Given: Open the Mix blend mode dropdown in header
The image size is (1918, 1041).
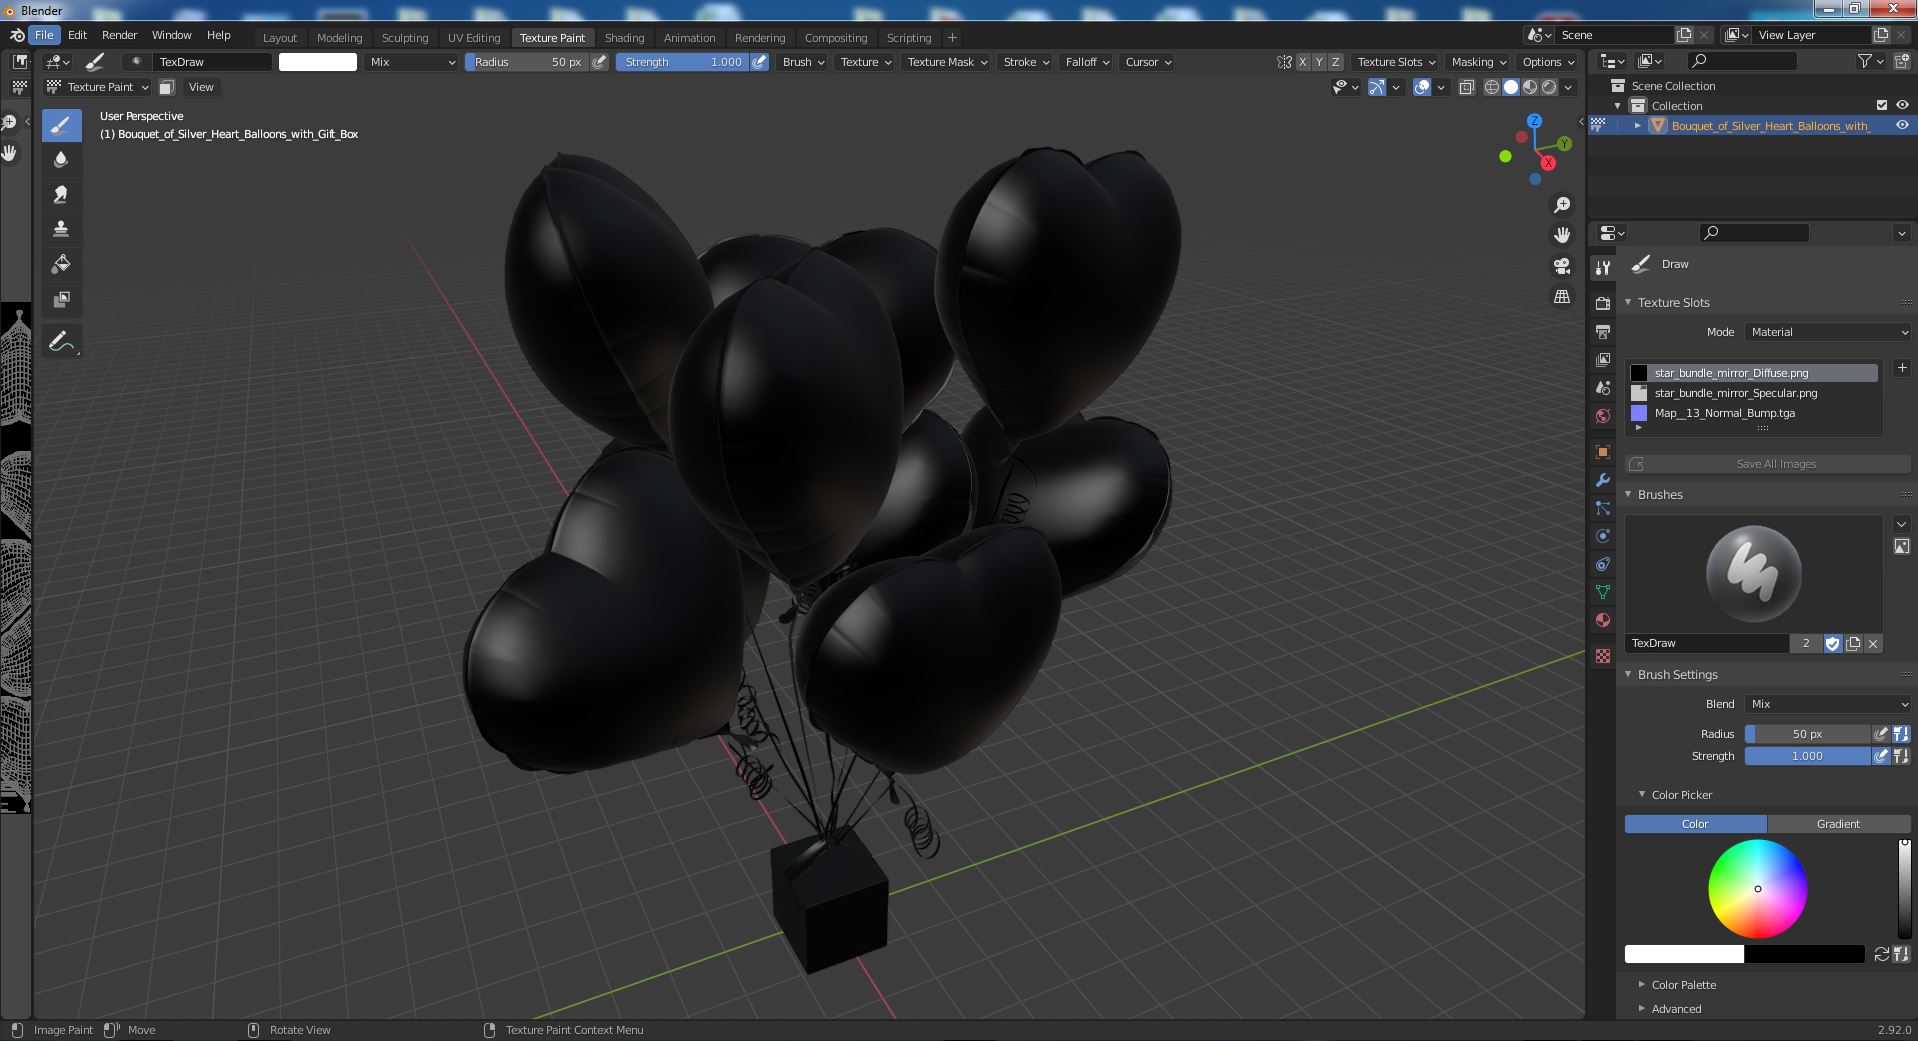Looking at the screenshot, I should (411, 62).
